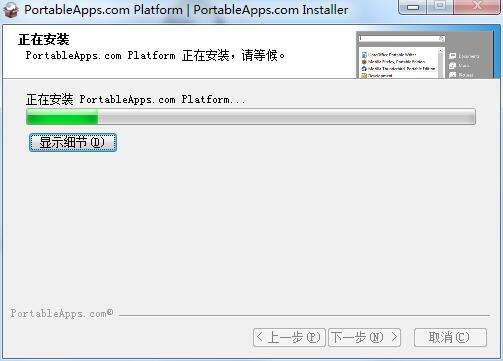Click the Pictures icon in header preview
This screenshot has width=503, height=361.
pos(452,75)
